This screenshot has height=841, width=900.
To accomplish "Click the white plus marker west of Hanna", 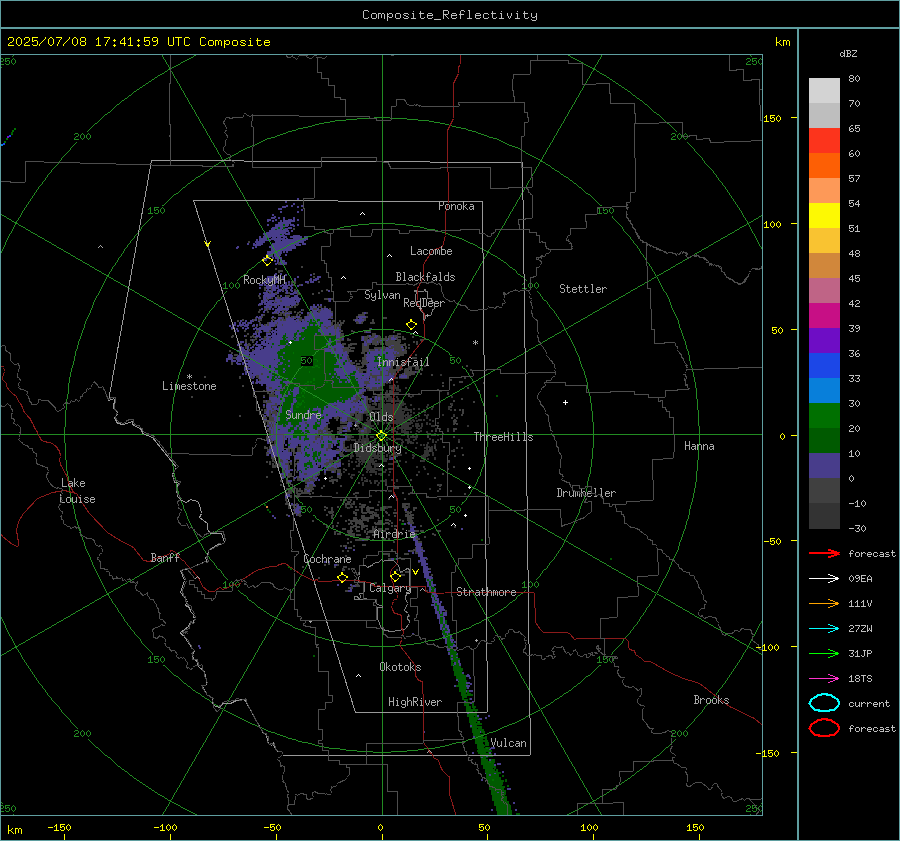I will pos(565,402).
